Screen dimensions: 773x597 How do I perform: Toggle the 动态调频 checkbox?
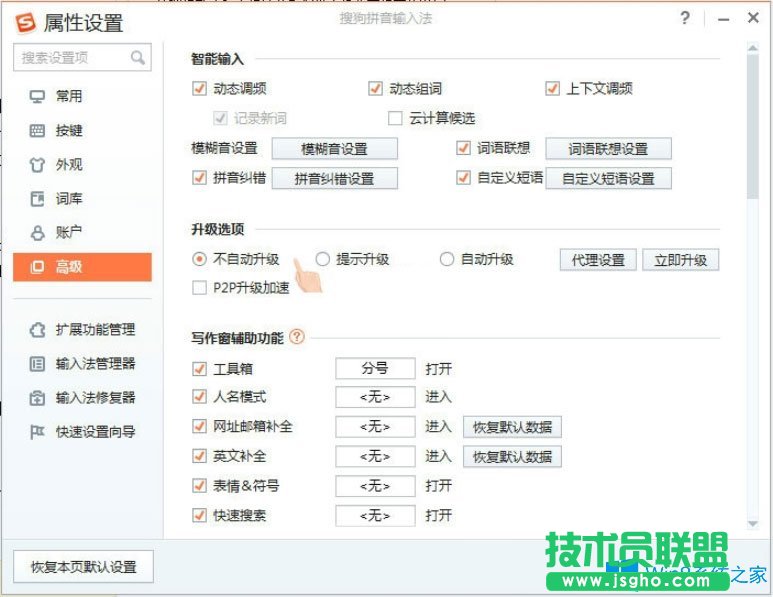(199, 89)
